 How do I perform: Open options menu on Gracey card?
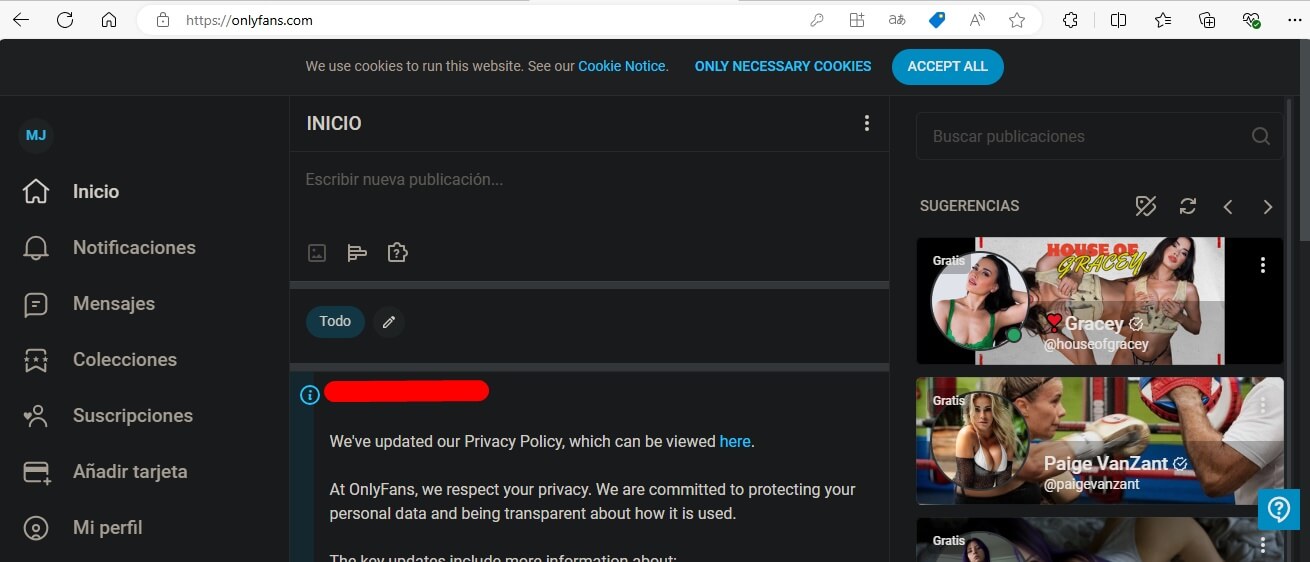[x=1263, y=265]
